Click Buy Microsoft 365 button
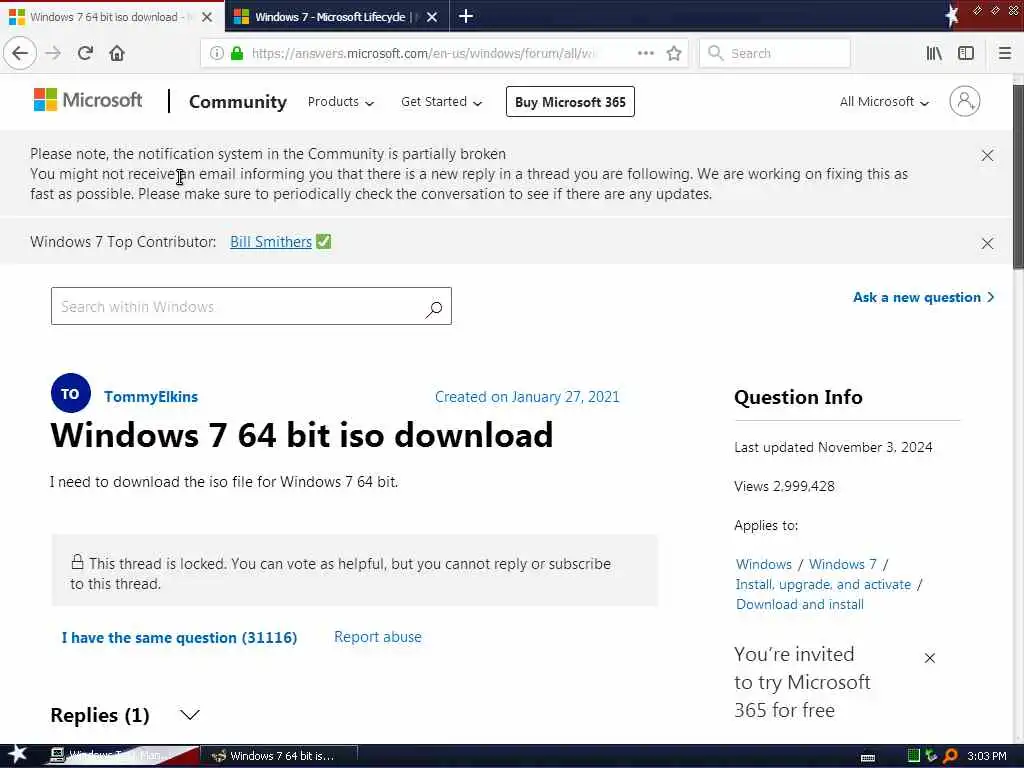 [570, 102]
